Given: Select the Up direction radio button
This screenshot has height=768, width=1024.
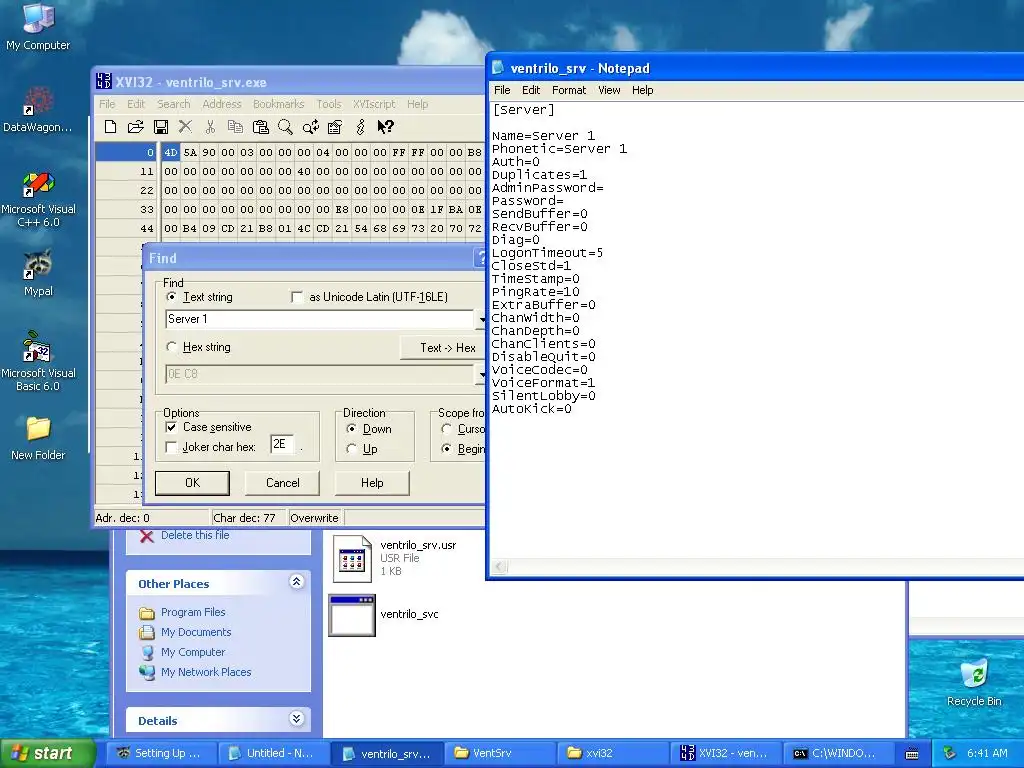Looking at the screenshot, I should pos(351,449).
